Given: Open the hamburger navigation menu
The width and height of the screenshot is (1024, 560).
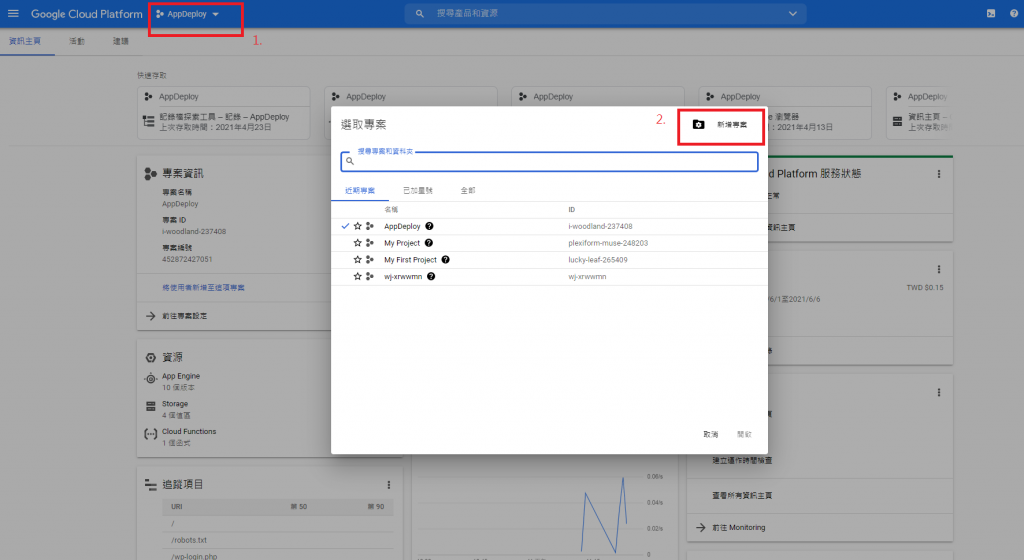Looking at the screenshot, I should click(13, 14).
